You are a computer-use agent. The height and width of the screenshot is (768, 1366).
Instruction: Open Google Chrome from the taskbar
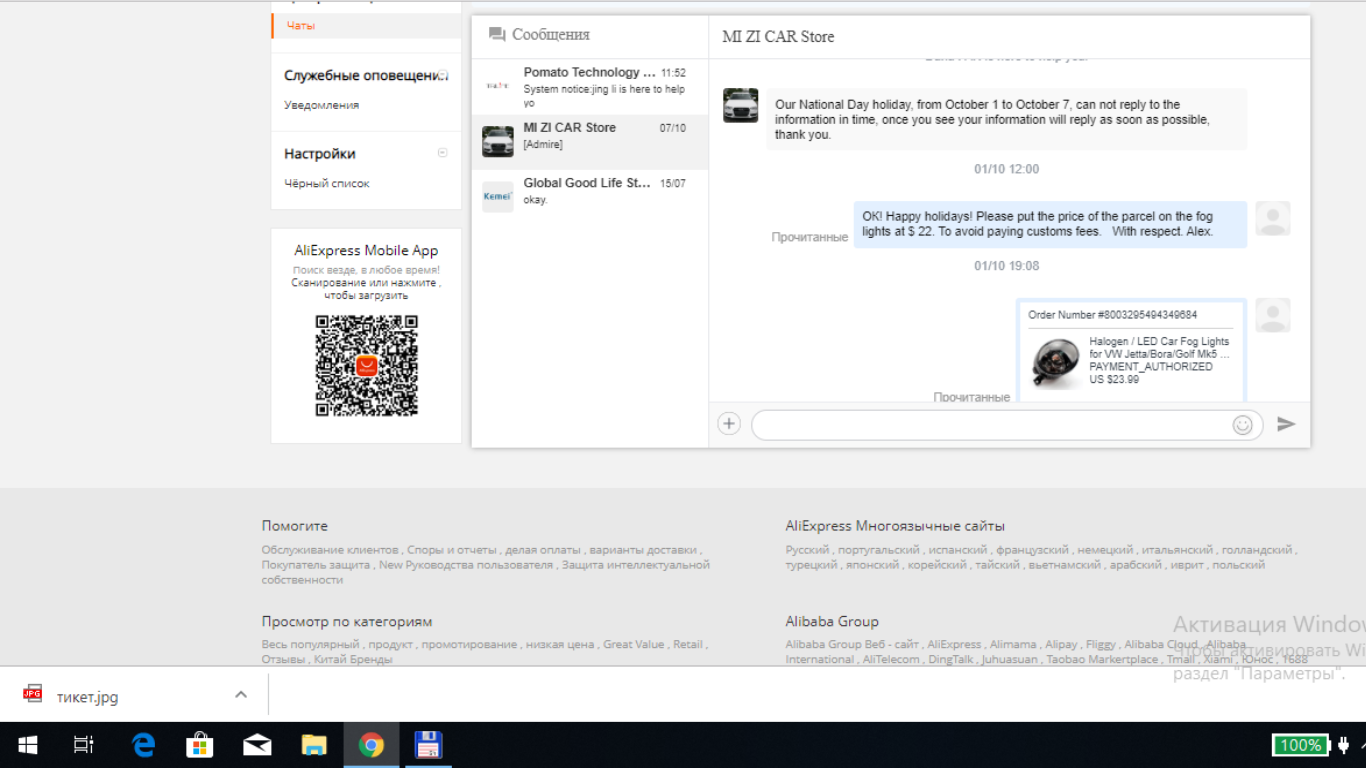(371, 745)
